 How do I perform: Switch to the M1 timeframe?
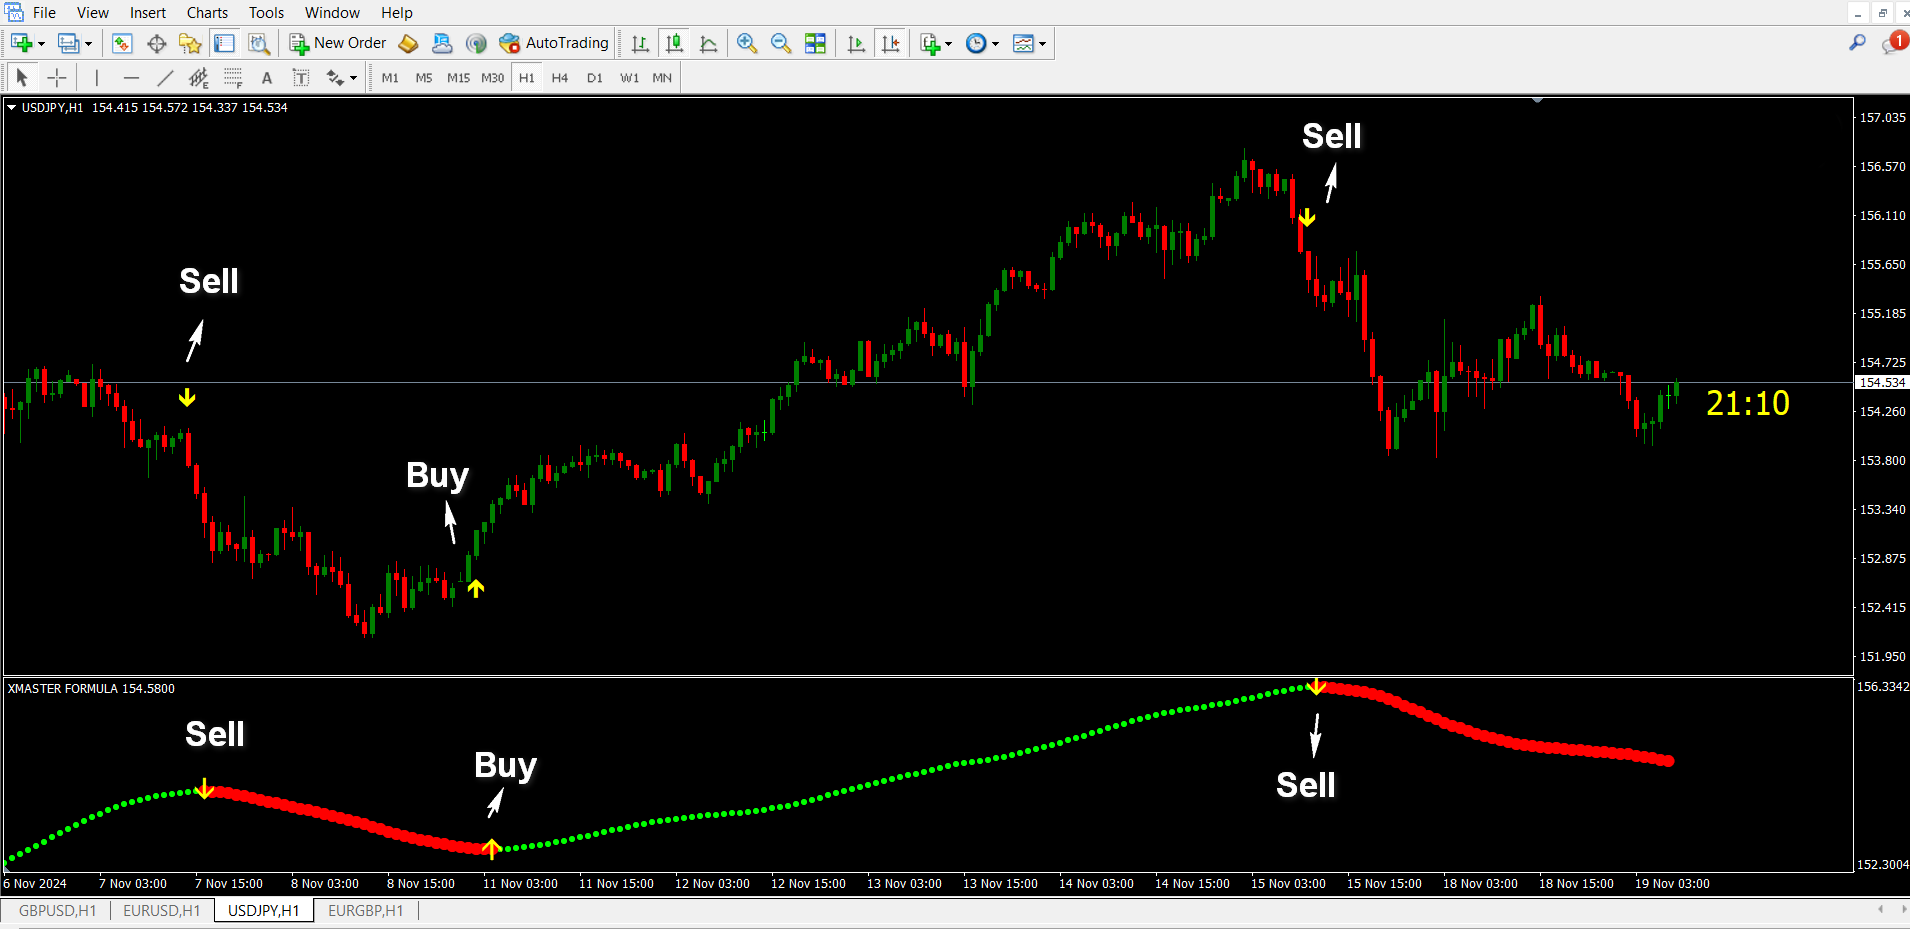point(390,77)
